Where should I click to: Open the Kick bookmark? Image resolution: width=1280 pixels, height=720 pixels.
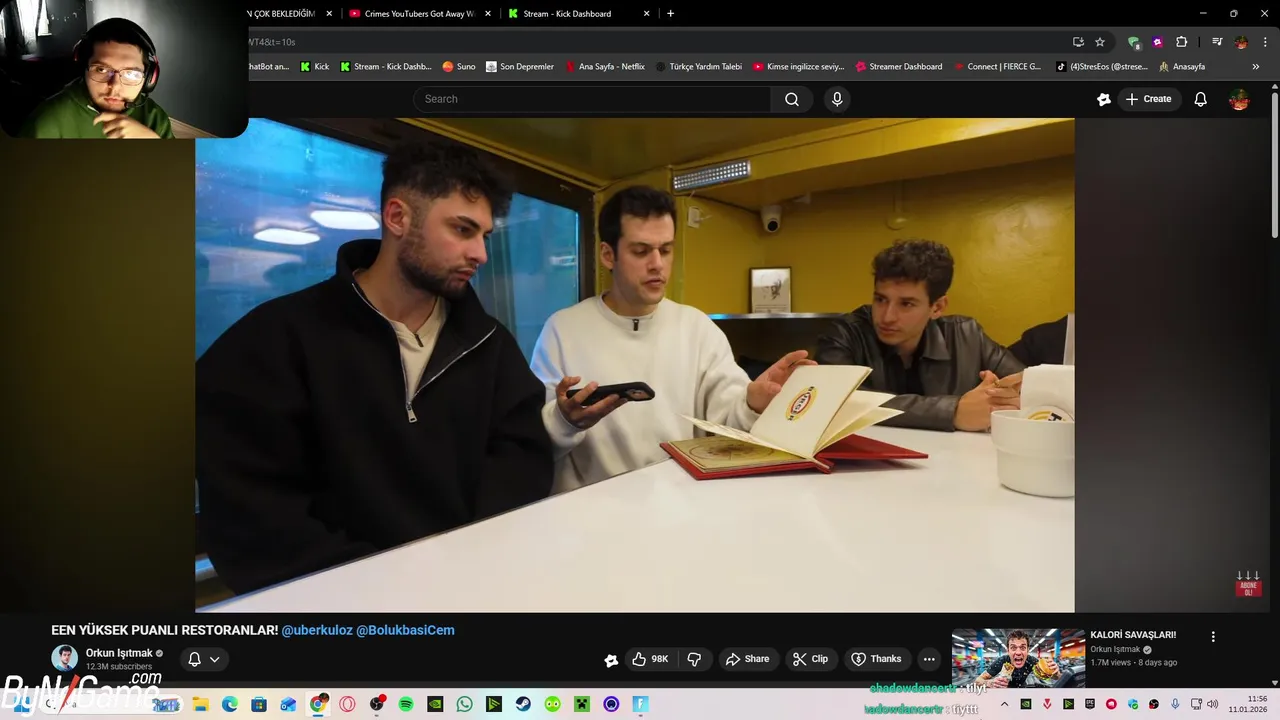click(314, 67)
